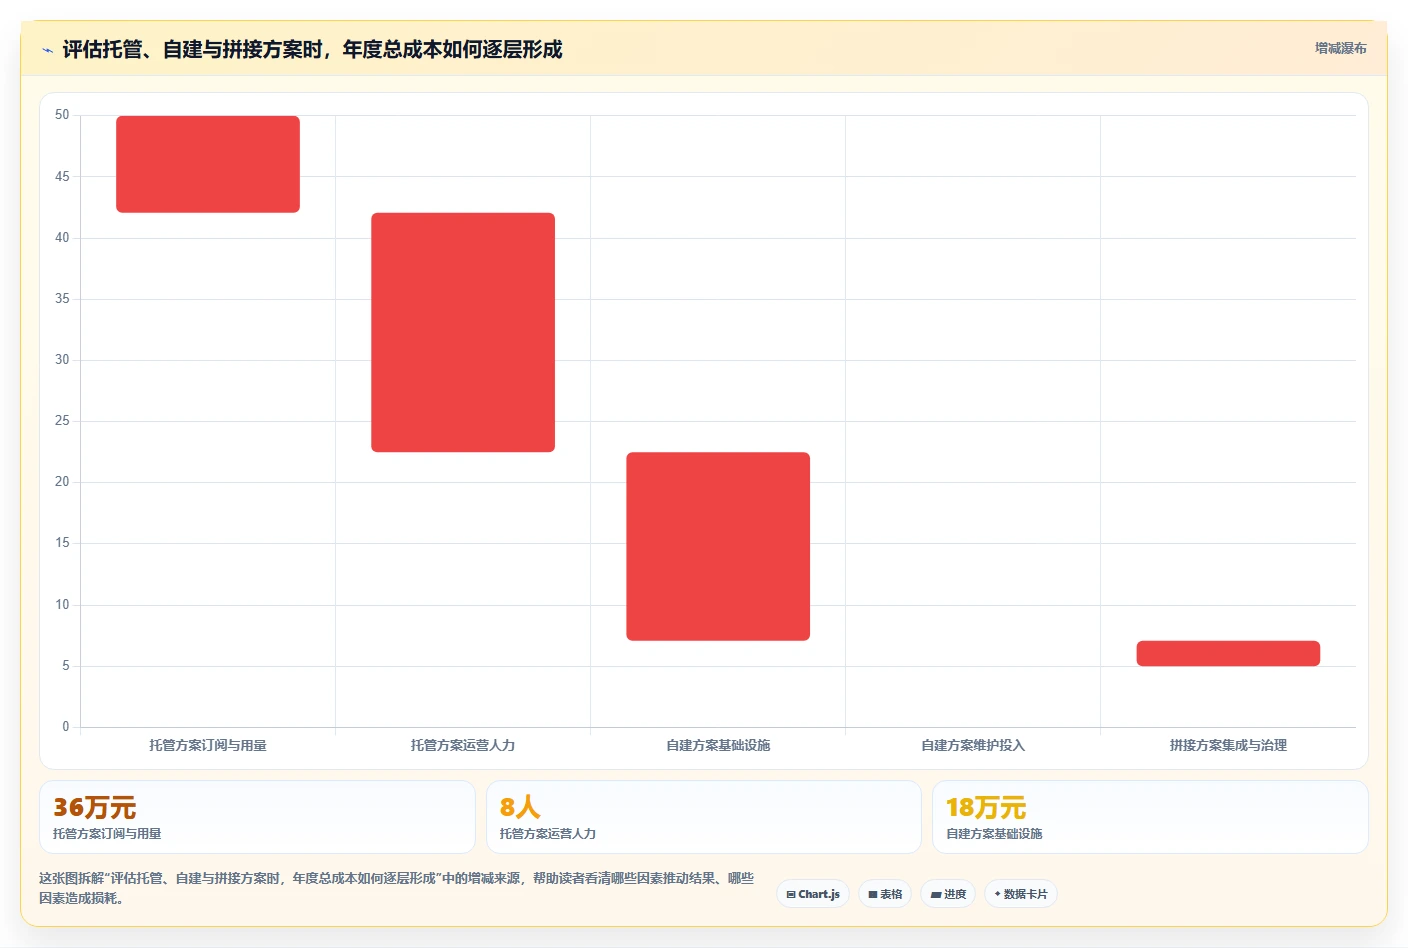Image resolution: width=1408 pixels, height=948 pixels.
Task: Click the 增减瀑布 label in the header
Action: point(1340,48)
